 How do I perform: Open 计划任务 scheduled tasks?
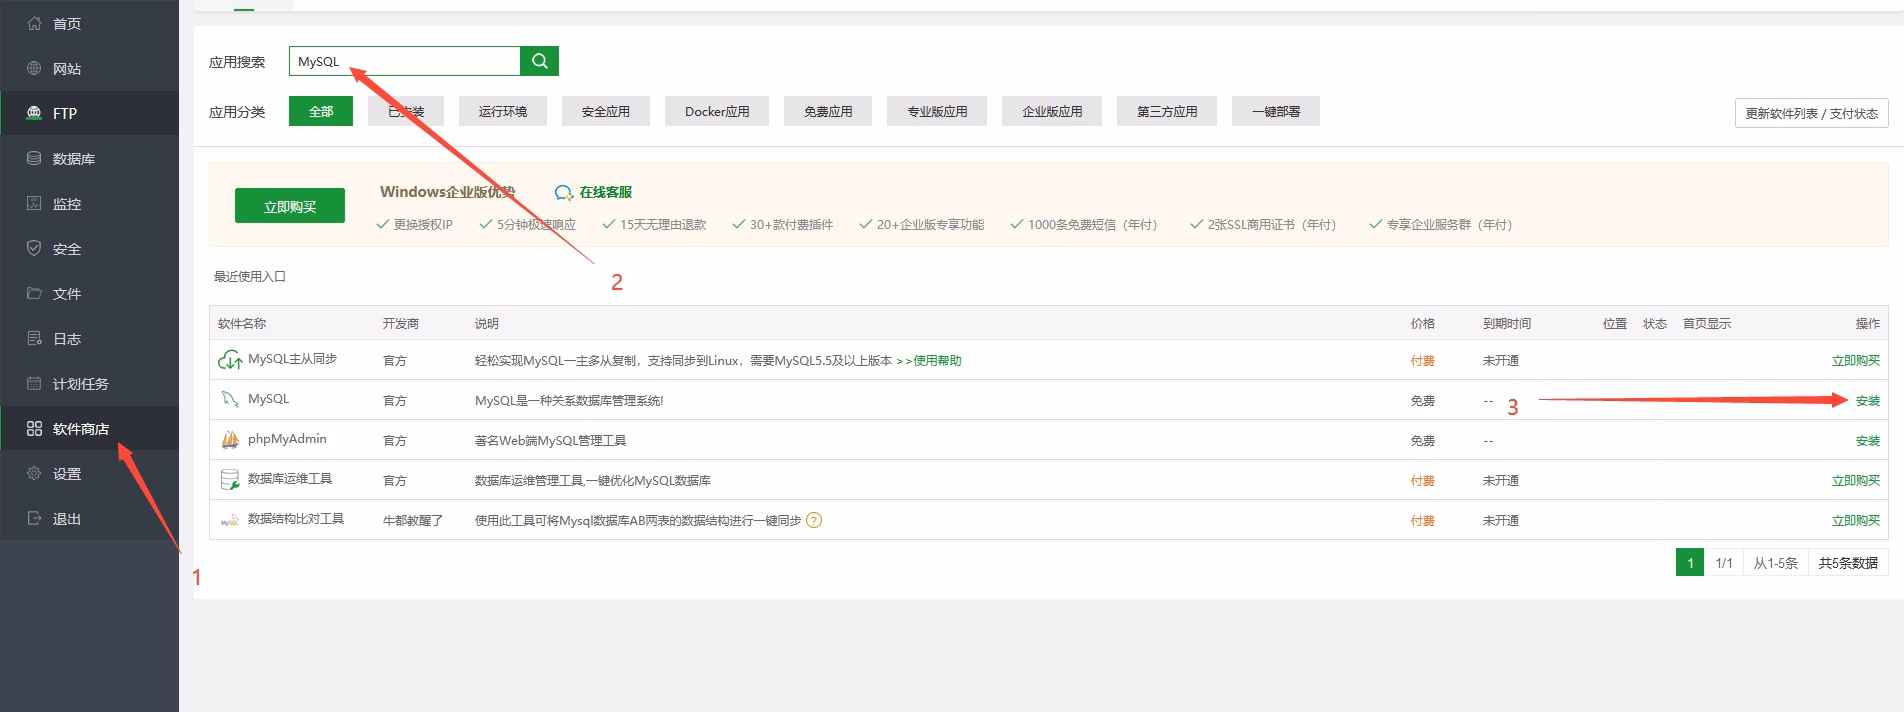80,384
